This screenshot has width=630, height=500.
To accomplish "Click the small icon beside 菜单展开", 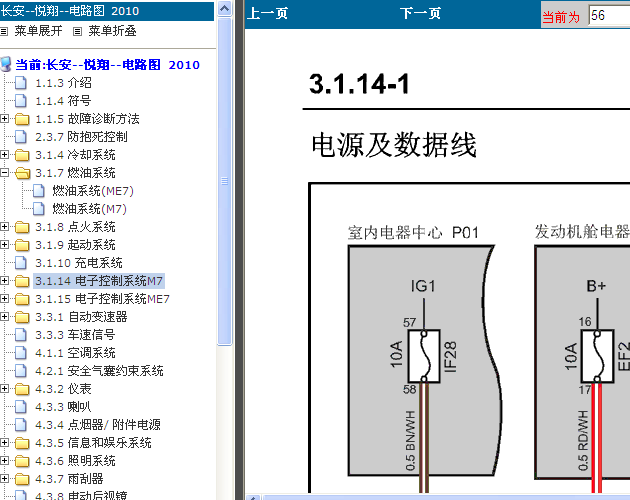I will coord(4,31).
